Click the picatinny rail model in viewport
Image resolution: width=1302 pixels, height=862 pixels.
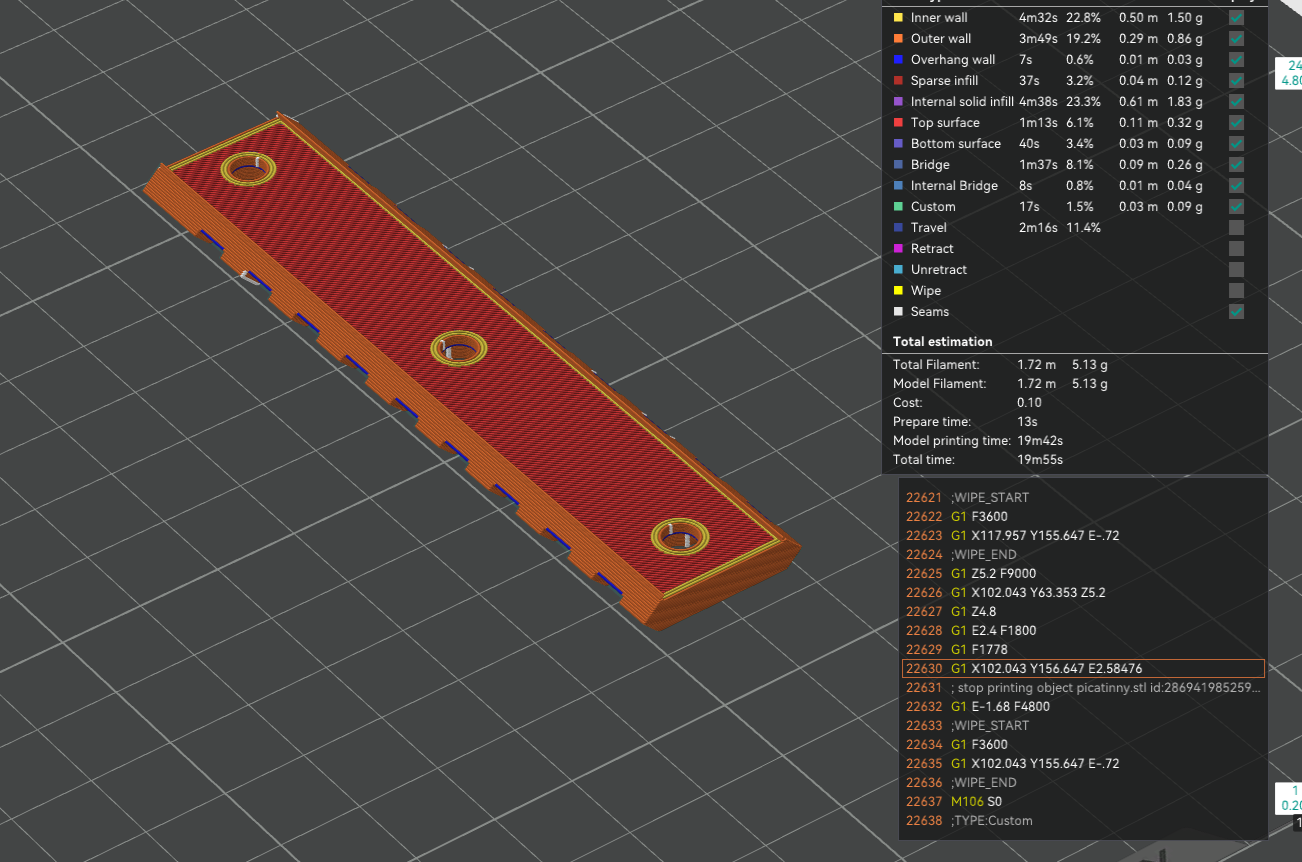(470, 370)
